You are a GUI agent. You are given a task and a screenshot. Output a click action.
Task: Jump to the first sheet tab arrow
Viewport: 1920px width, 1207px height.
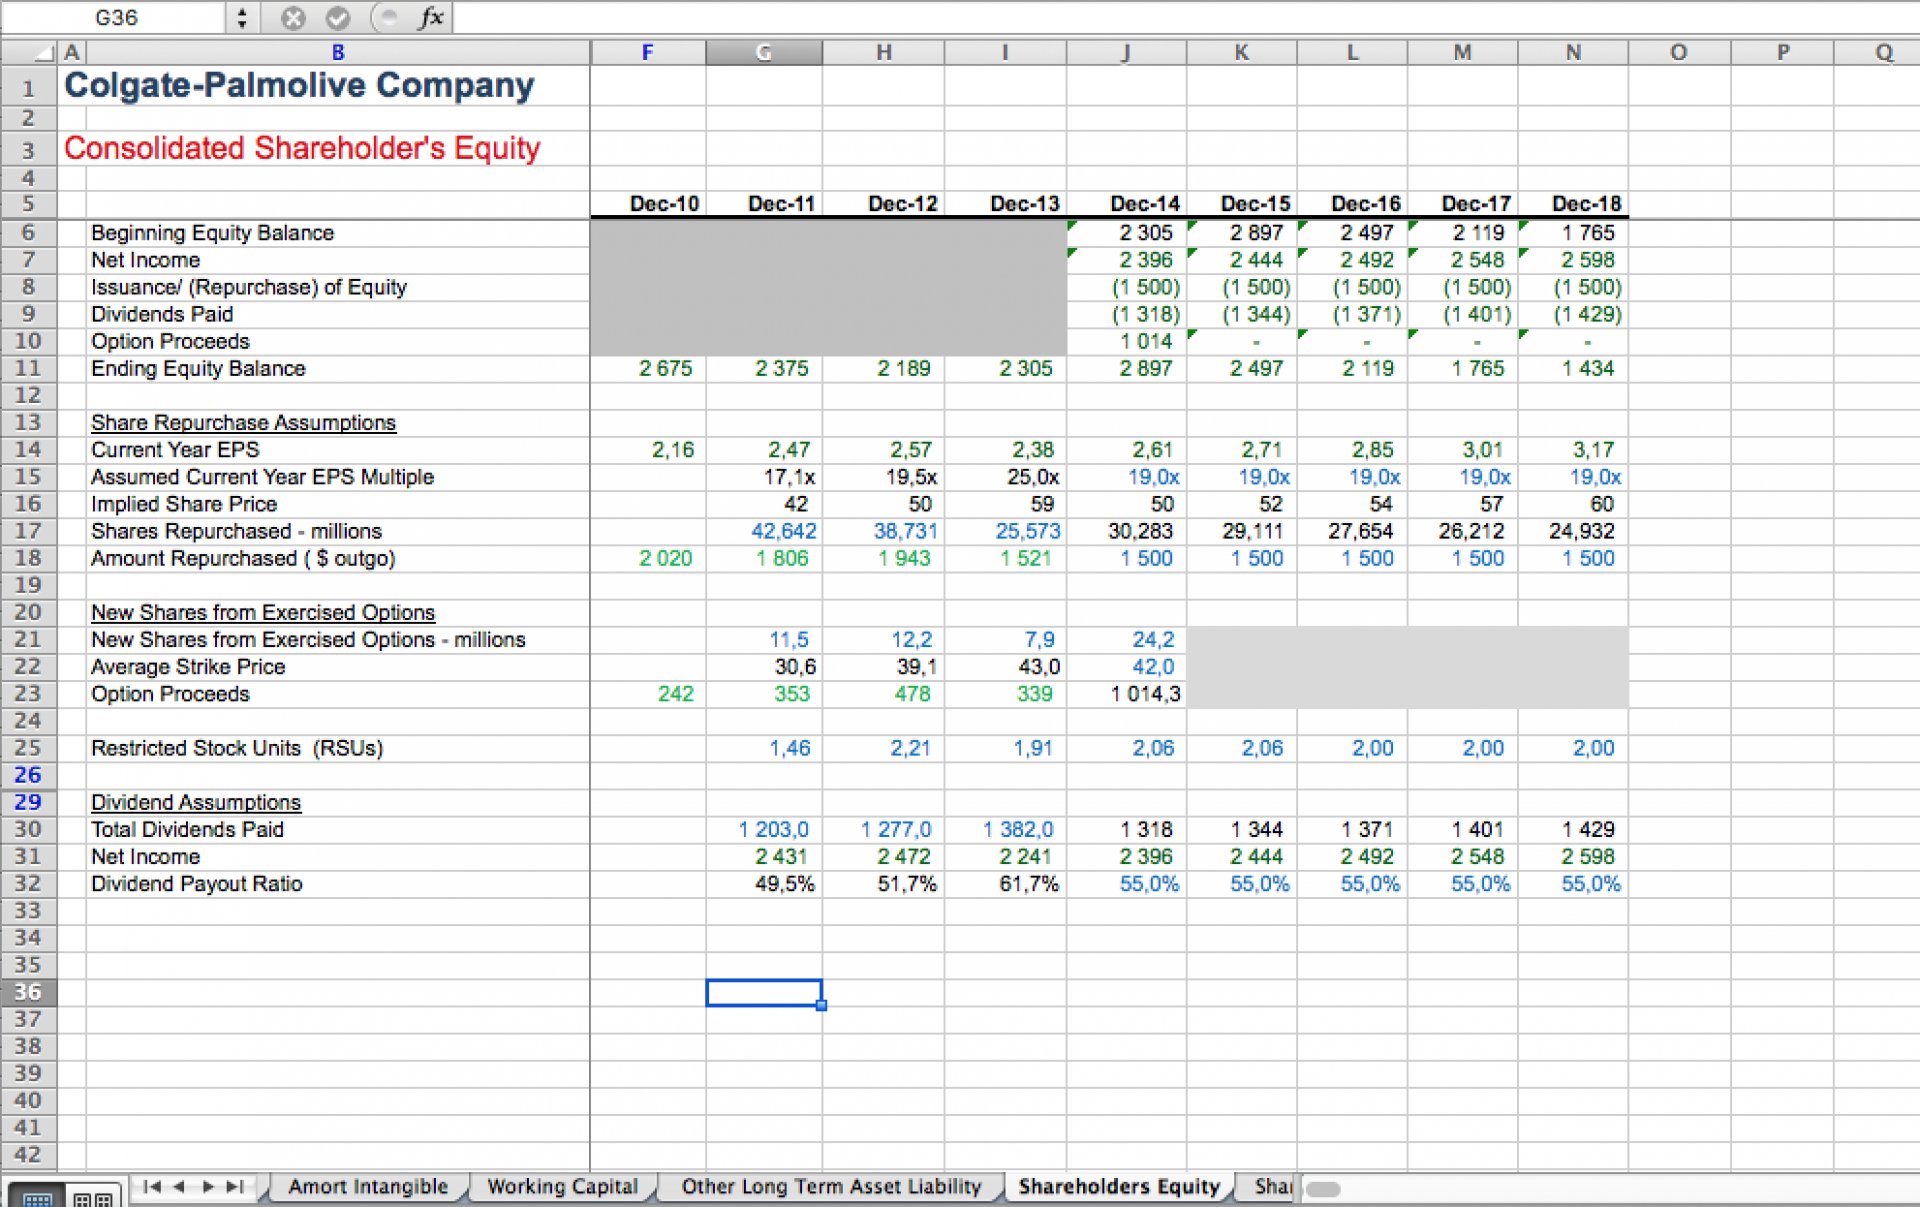click(151, 1187)
